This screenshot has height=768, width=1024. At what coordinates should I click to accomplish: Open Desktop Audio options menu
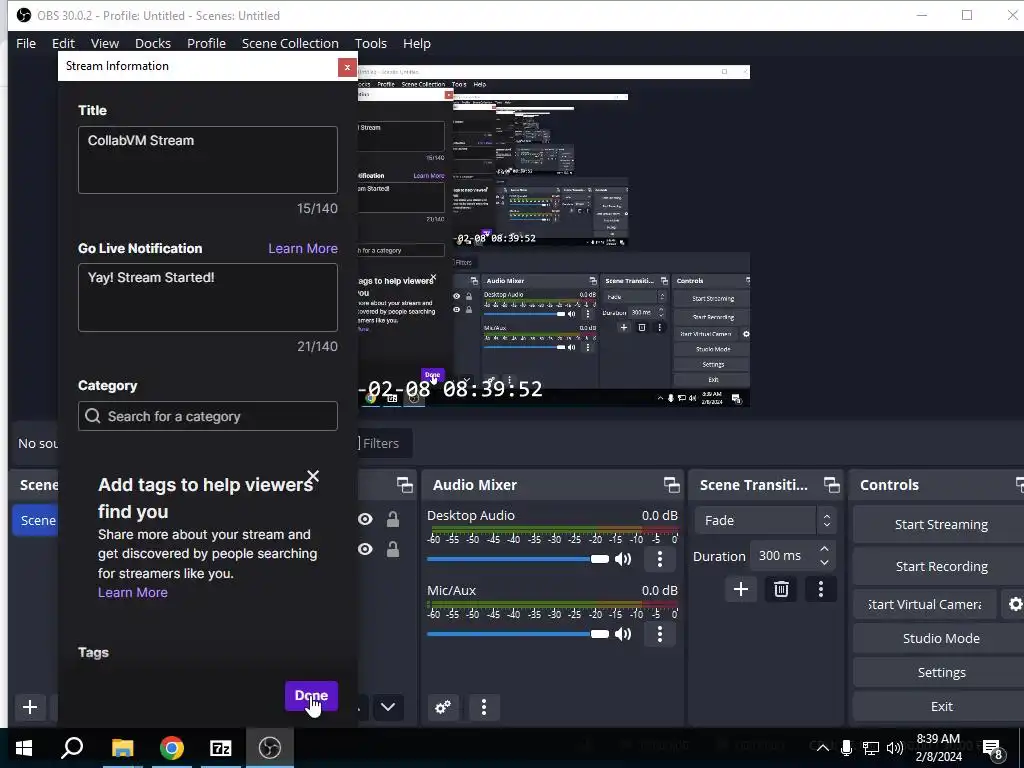pyautogui.click(x=660, y=559)
